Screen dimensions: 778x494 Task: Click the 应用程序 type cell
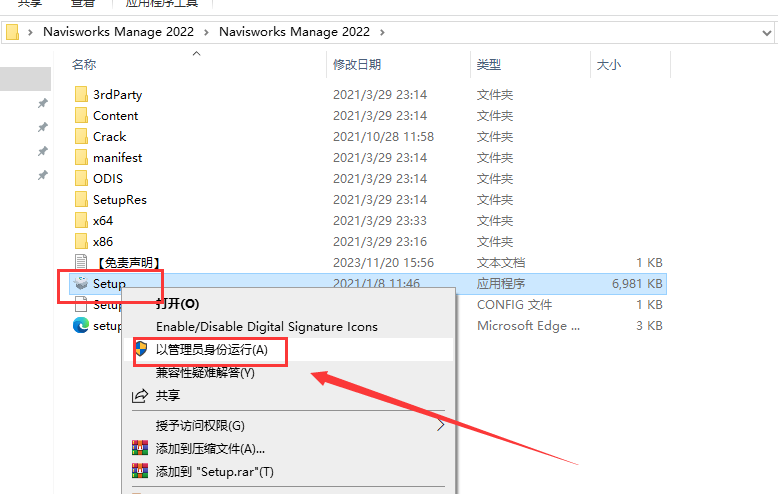(501, 283)
